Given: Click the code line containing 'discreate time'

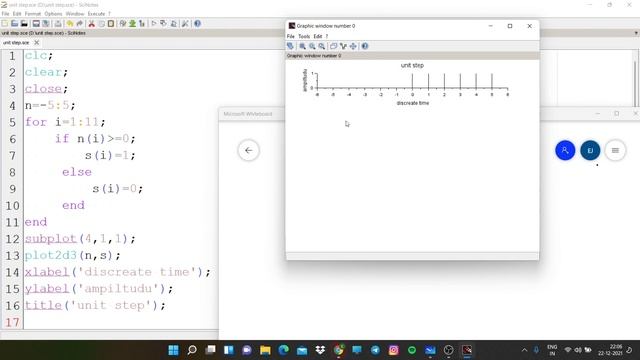Looking at the screenshot, I should tap(118, 272).
